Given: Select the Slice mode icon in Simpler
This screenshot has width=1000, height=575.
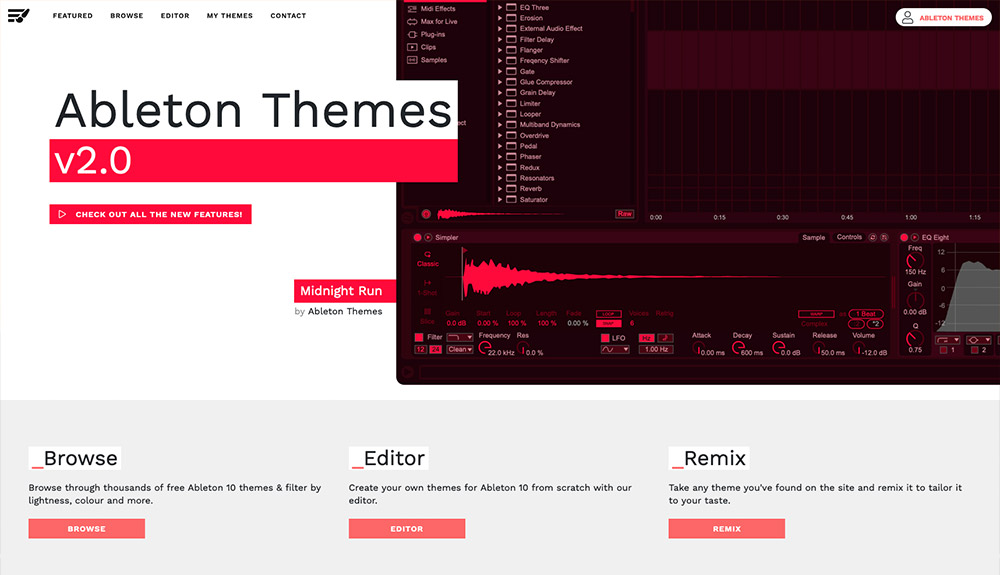Looking at the screenshot, I should (427, 311).
